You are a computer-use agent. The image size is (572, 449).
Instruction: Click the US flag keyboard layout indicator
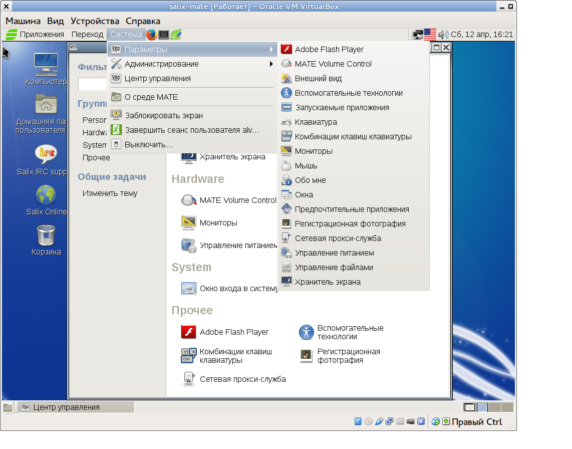coord(430,35)
